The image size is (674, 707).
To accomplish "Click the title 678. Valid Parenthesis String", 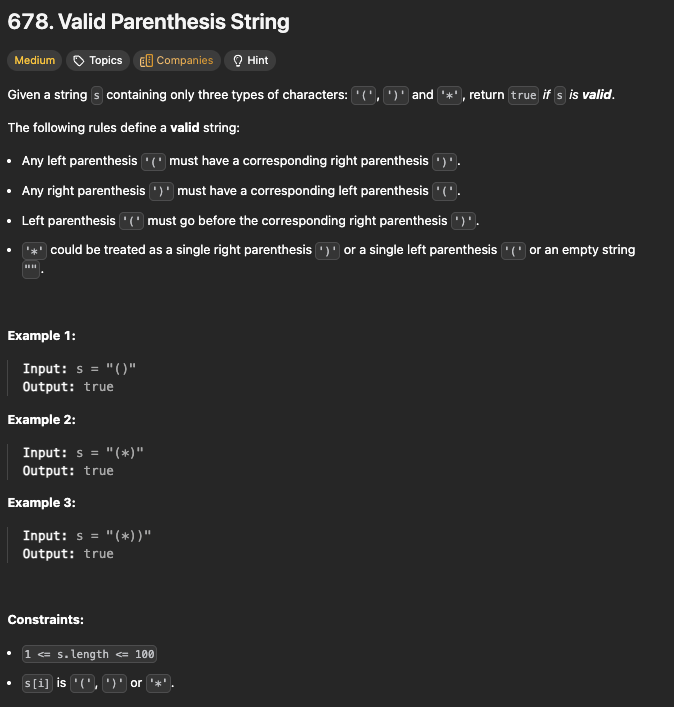I will pyautogui.click(x=148, y=22).
